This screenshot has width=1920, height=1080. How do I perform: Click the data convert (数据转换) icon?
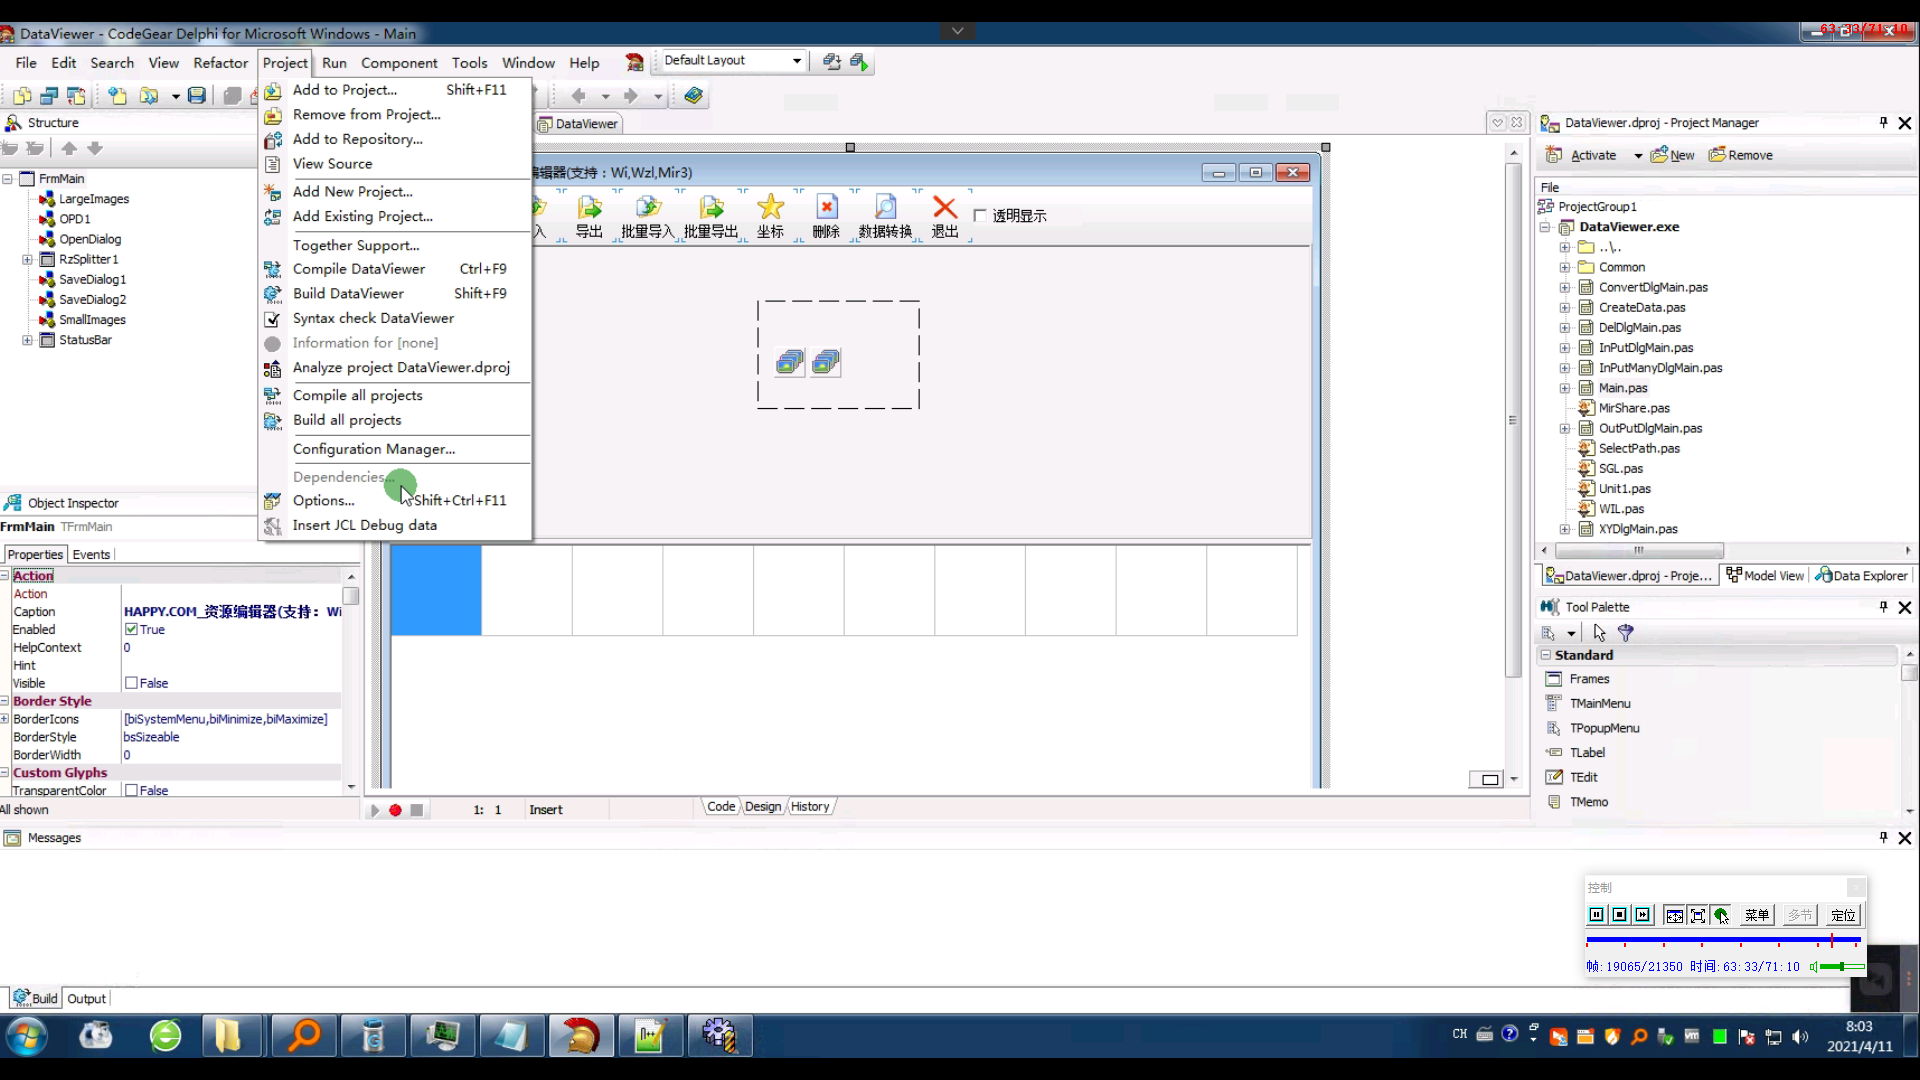coord(885,207)
